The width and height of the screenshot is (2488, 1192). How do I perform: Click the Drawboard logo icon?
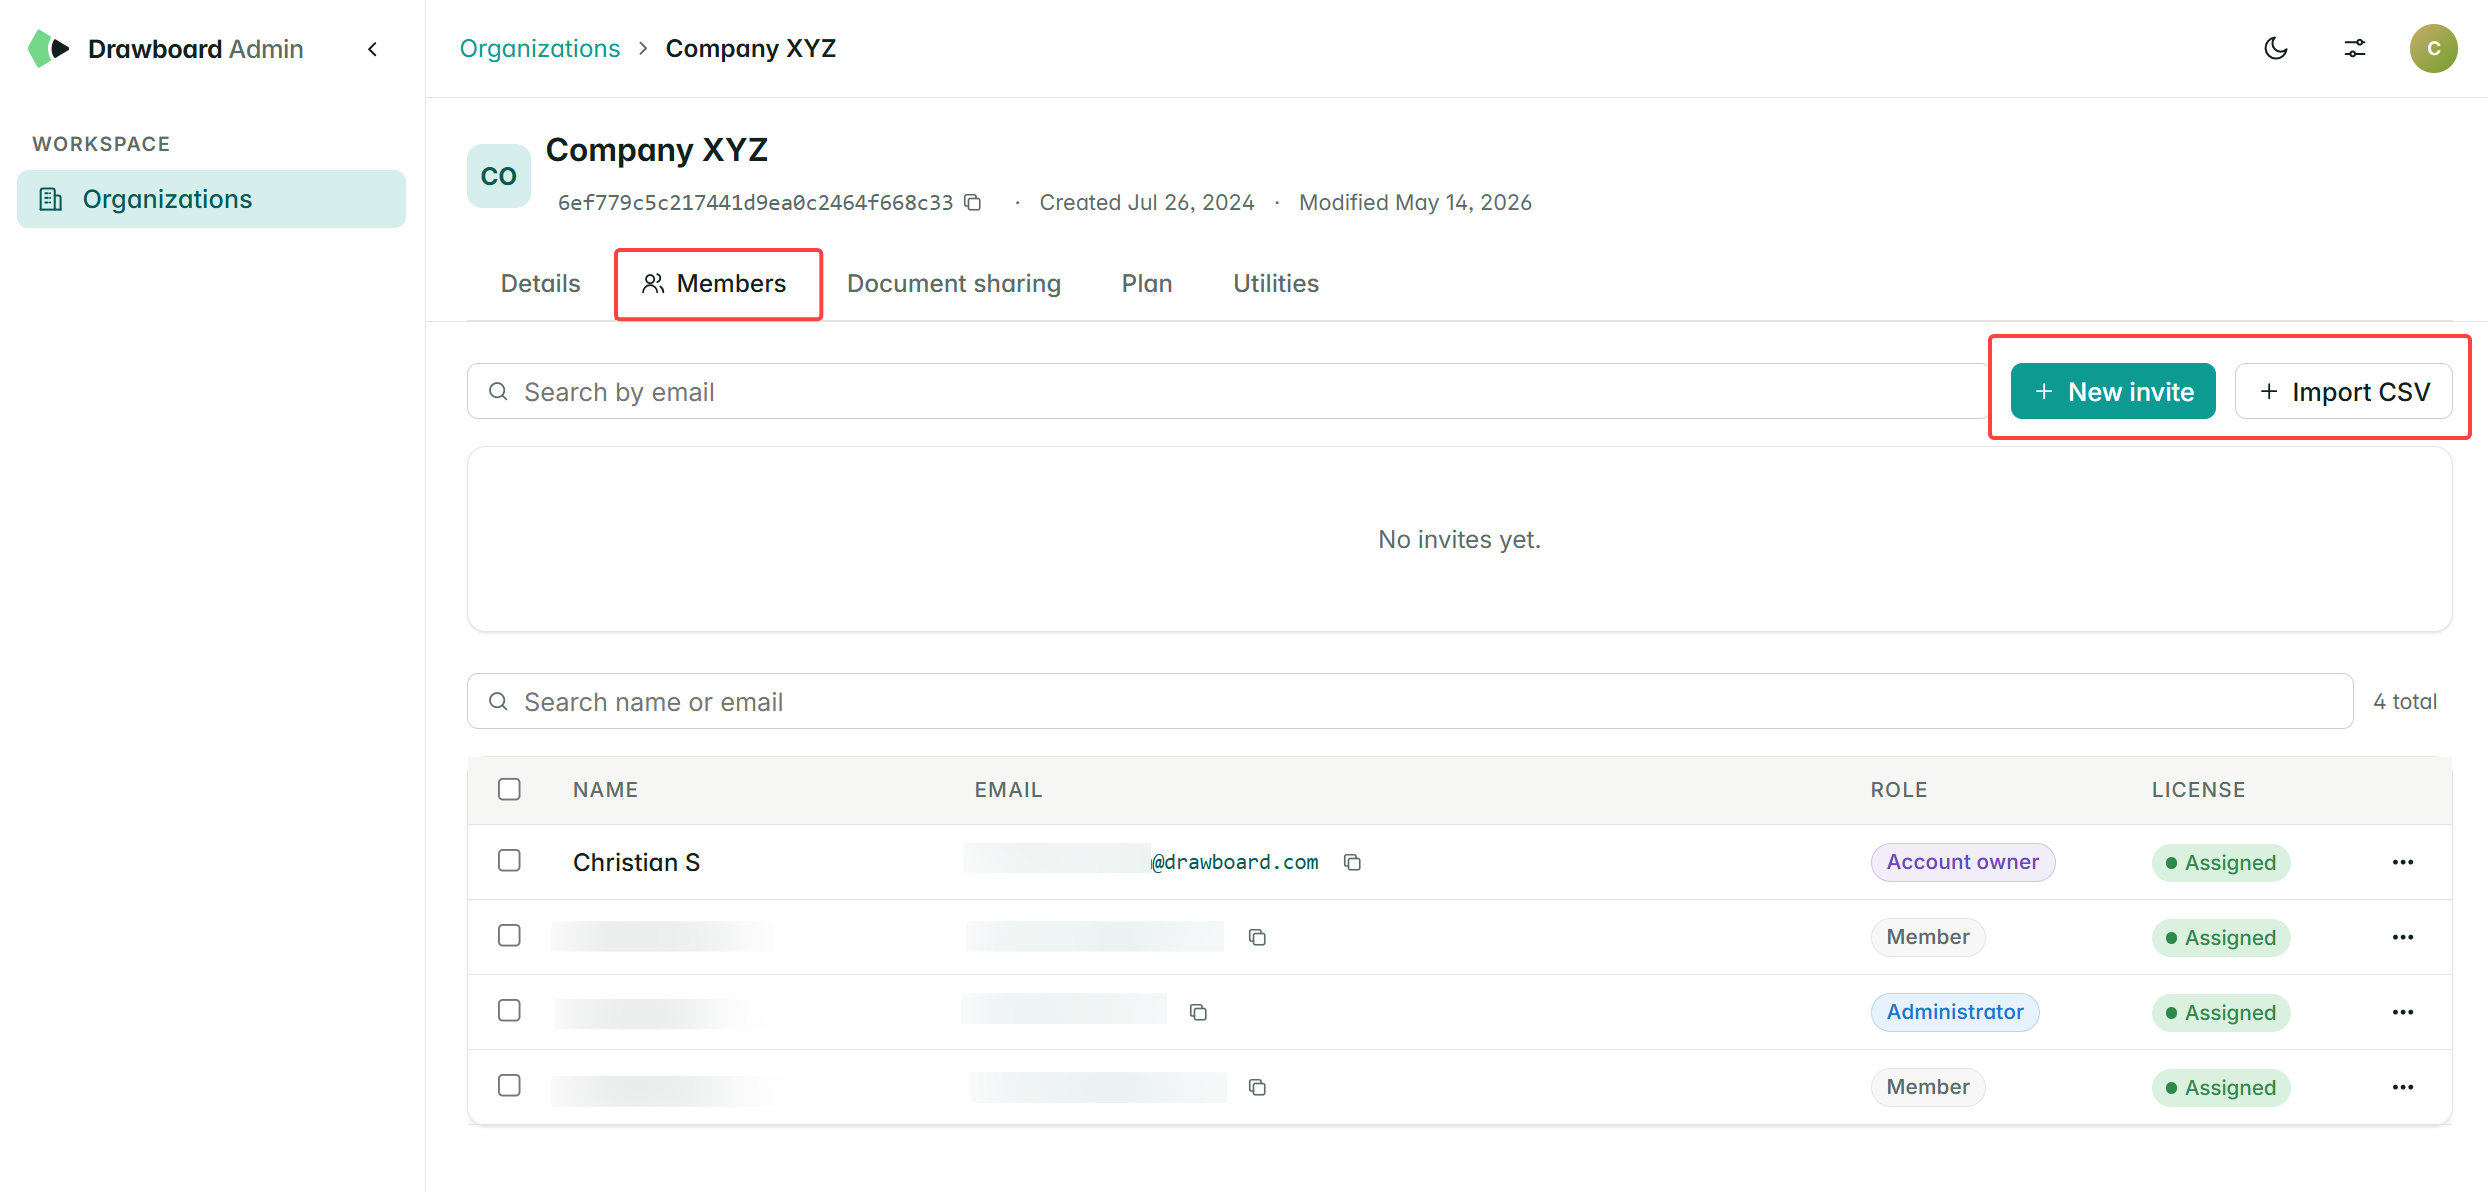click(x=48, y=48)
